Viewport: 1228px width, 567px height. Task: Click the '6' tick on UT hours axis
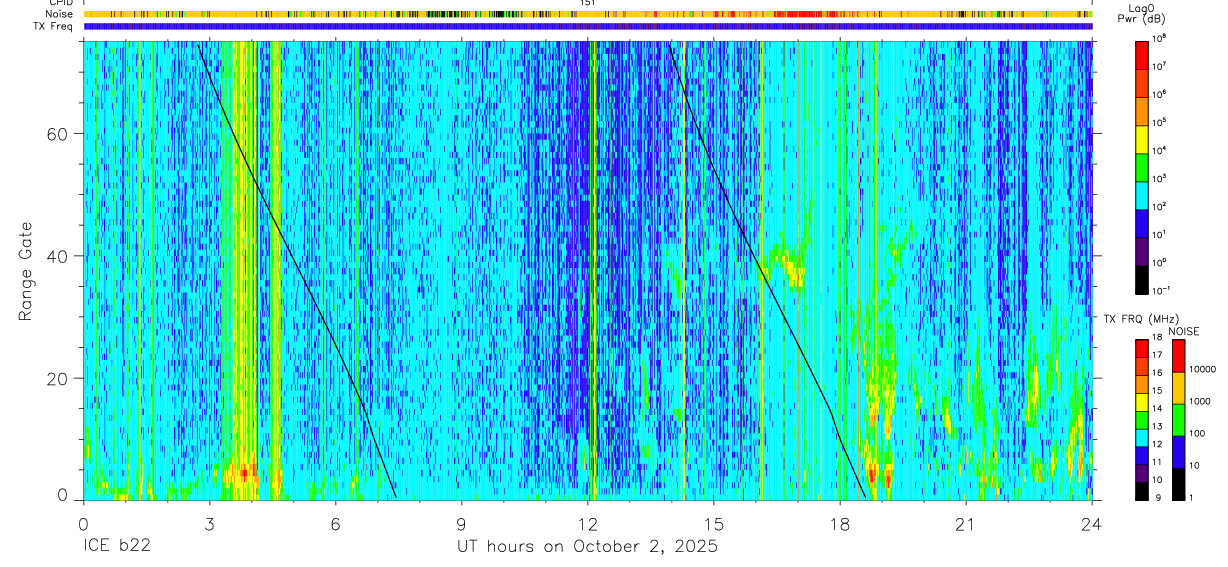tap(335, 523)
